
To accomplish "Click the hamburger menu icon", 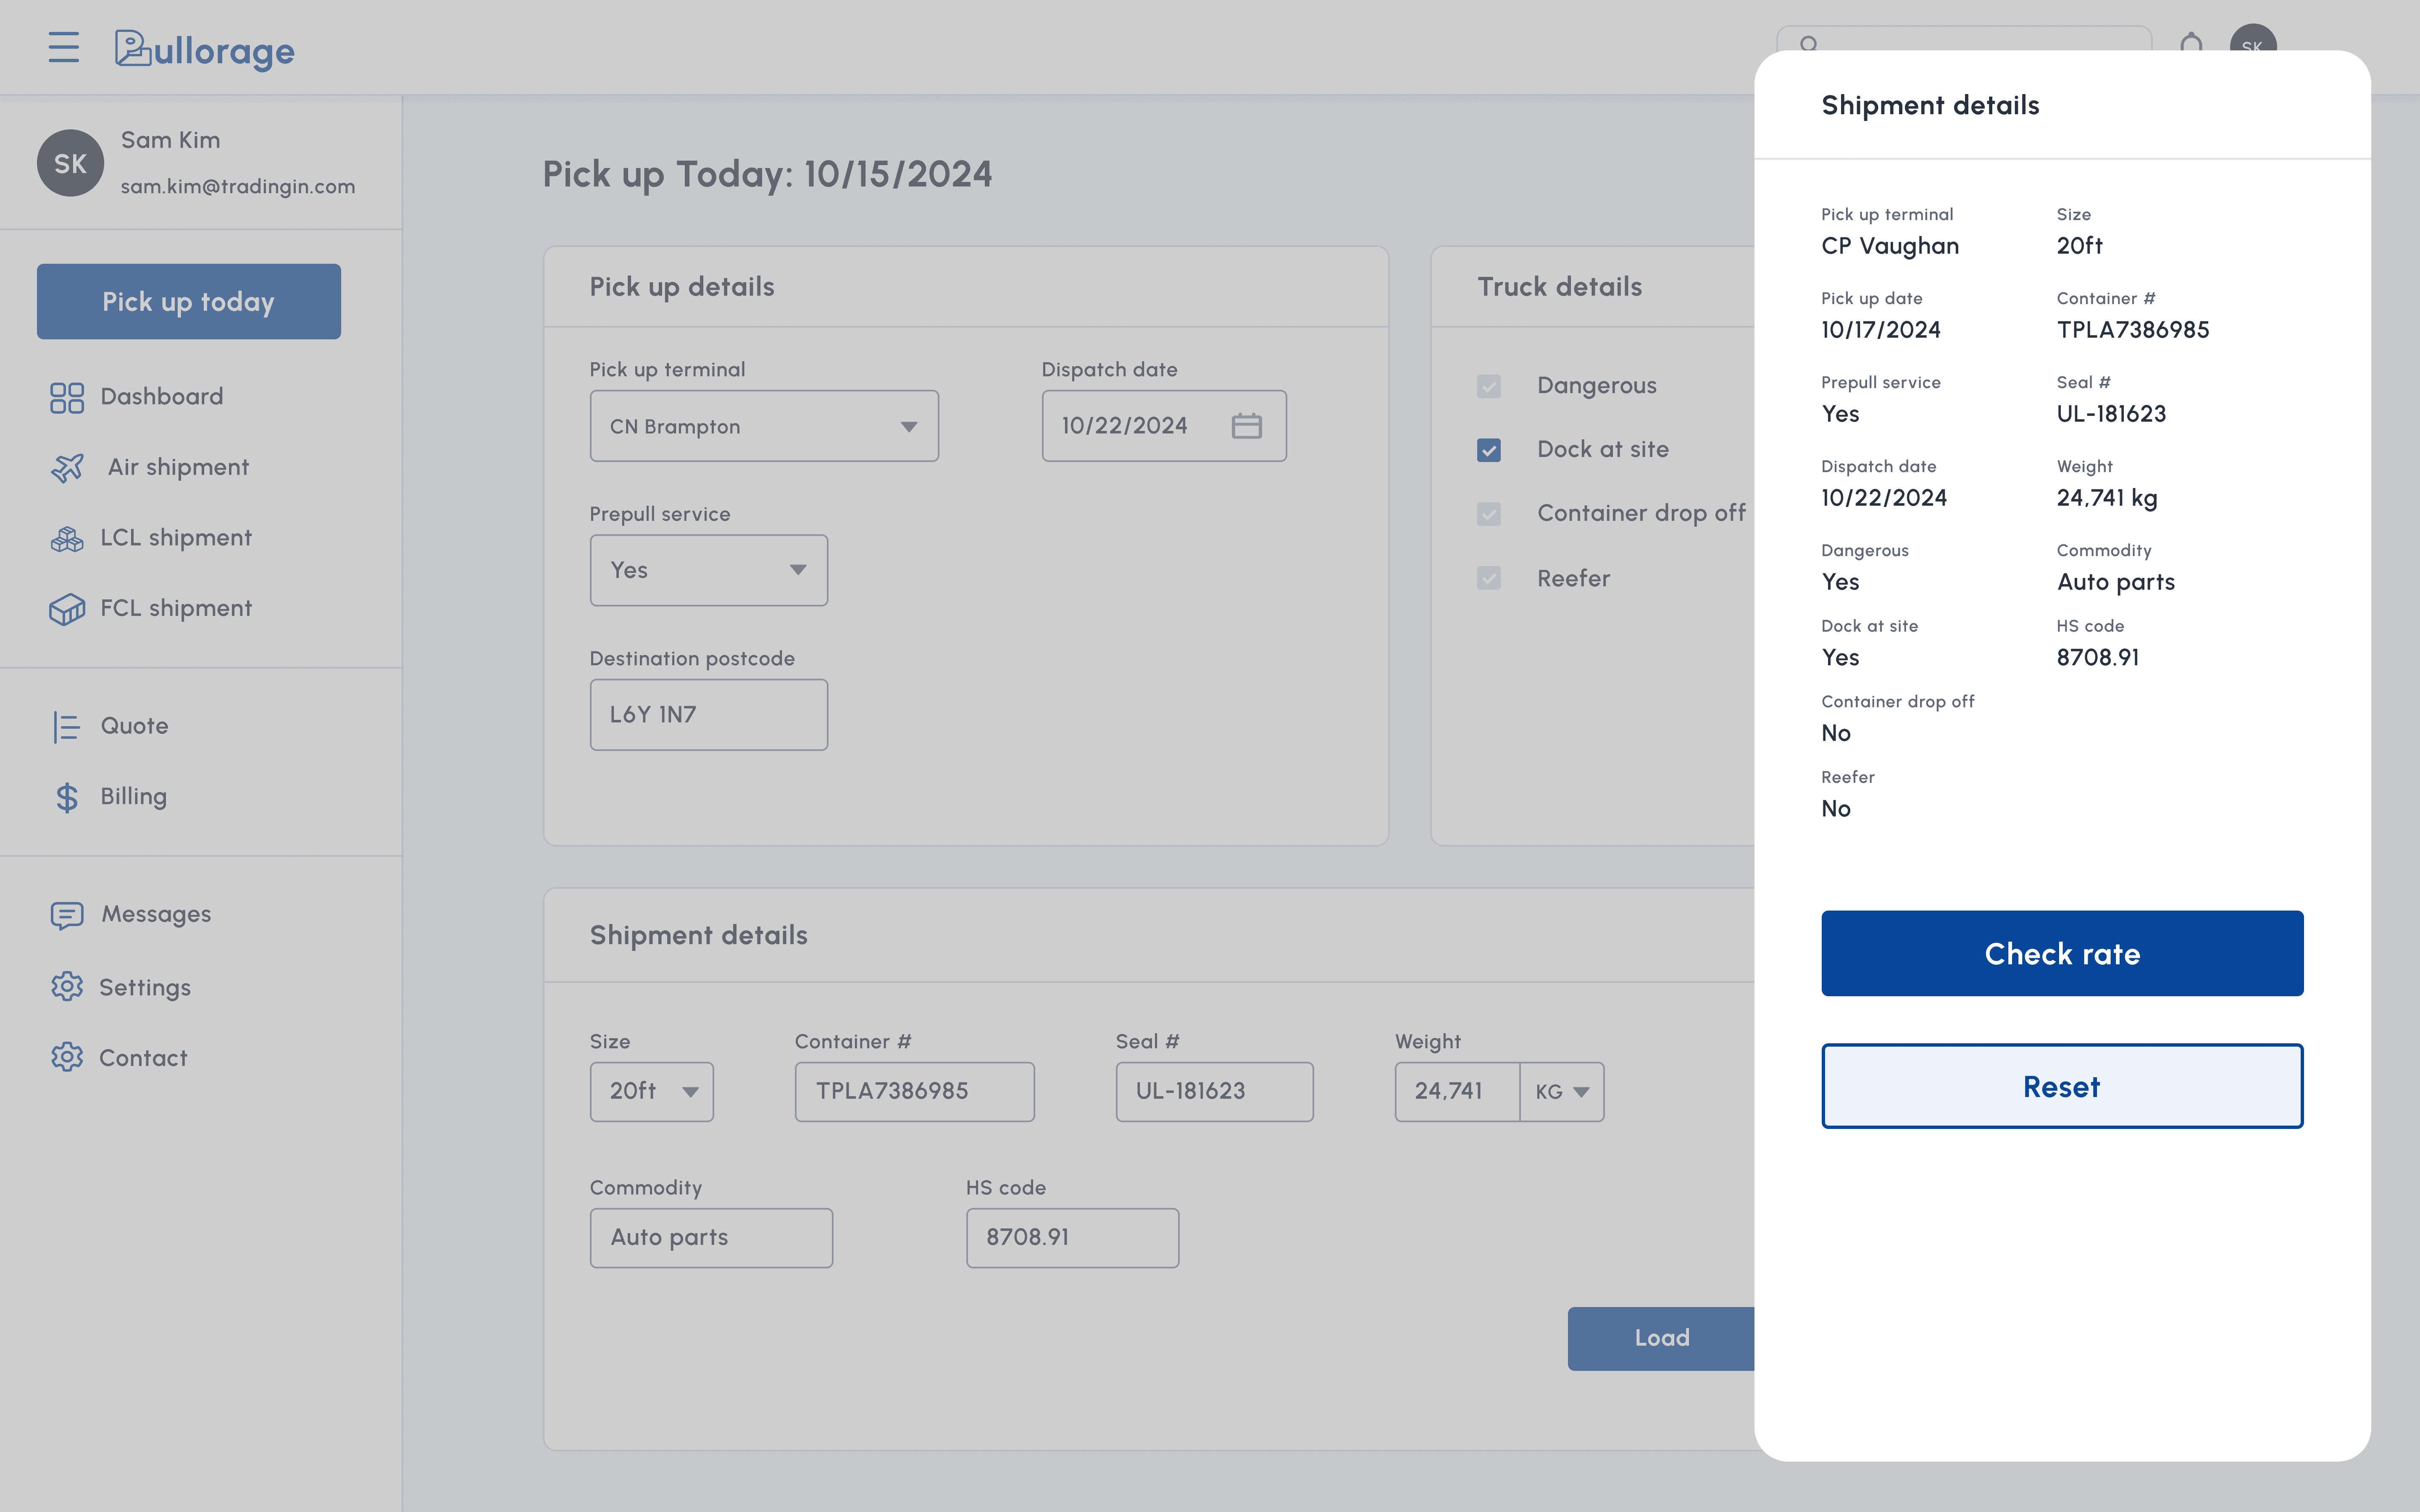I will click(x=63, y=47).
